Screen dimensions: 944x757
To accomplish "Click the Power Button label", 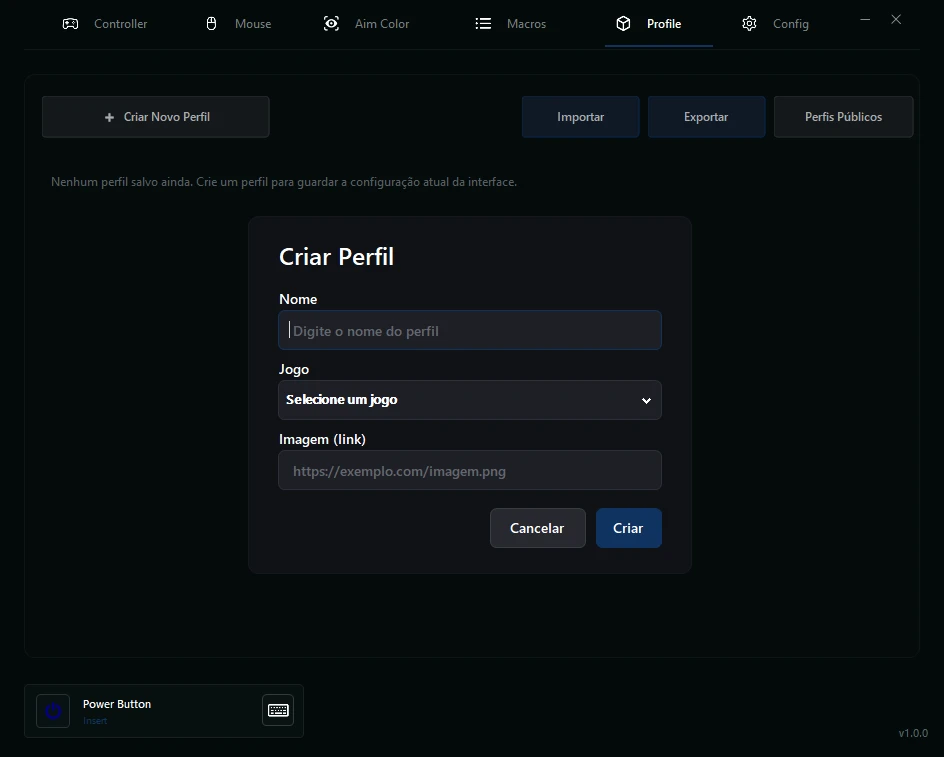I will pos(117,704).
